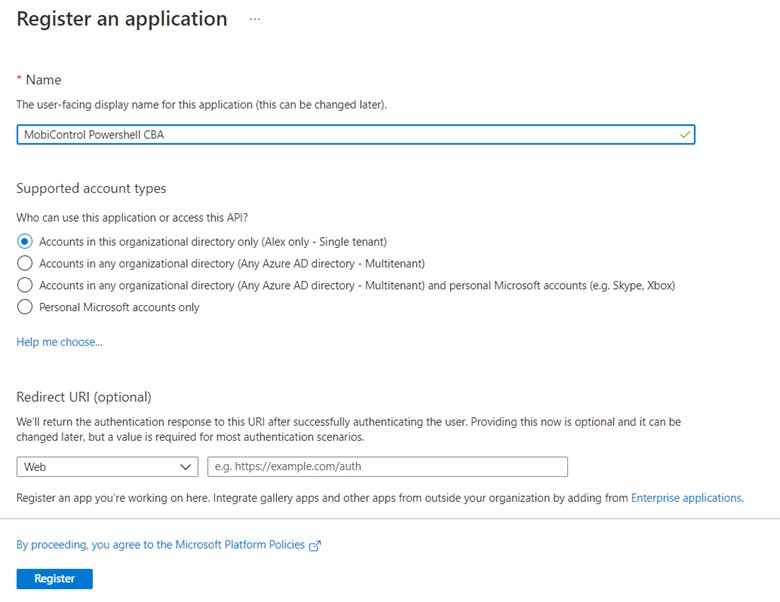Click the external link icon after Platform Policies
The height and width of the screenshot is (602, 780).
(315, 546)
